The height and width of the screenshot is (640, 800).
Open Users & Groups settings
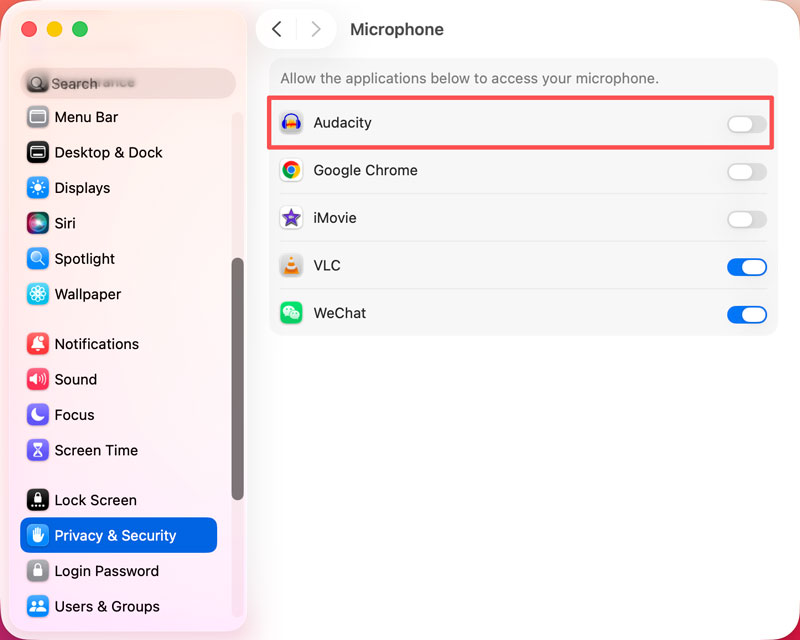[x=106, y=606]
